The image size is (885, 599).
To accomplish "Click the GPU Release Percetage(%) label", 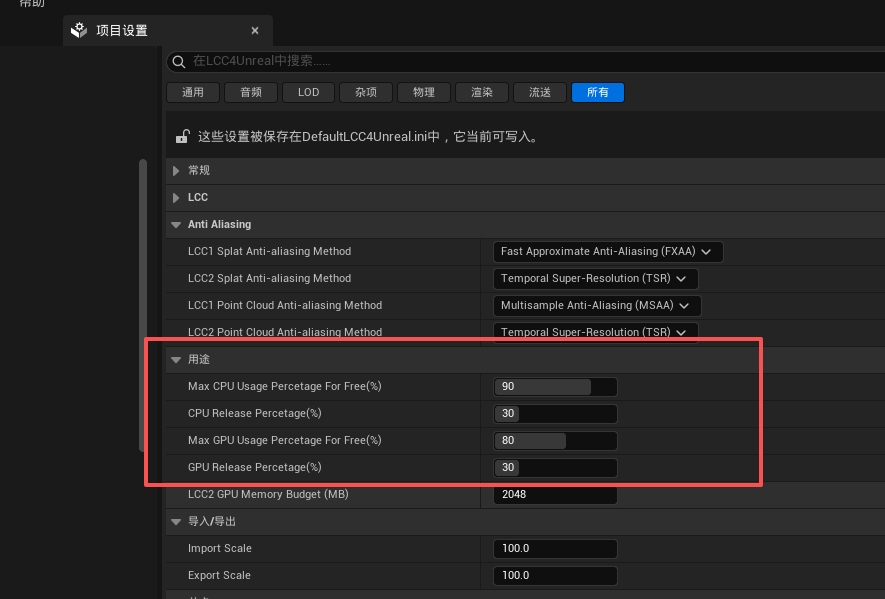I will 255,468.
